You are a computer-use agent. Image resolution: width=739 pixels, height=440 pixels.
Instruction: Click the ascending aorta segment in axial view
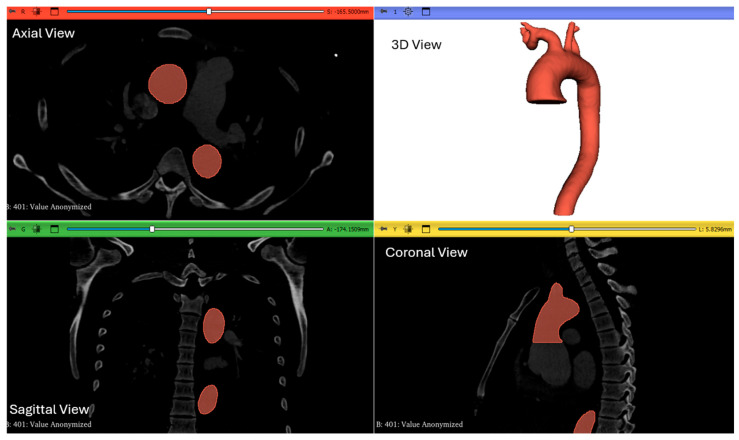coord(168,84)
